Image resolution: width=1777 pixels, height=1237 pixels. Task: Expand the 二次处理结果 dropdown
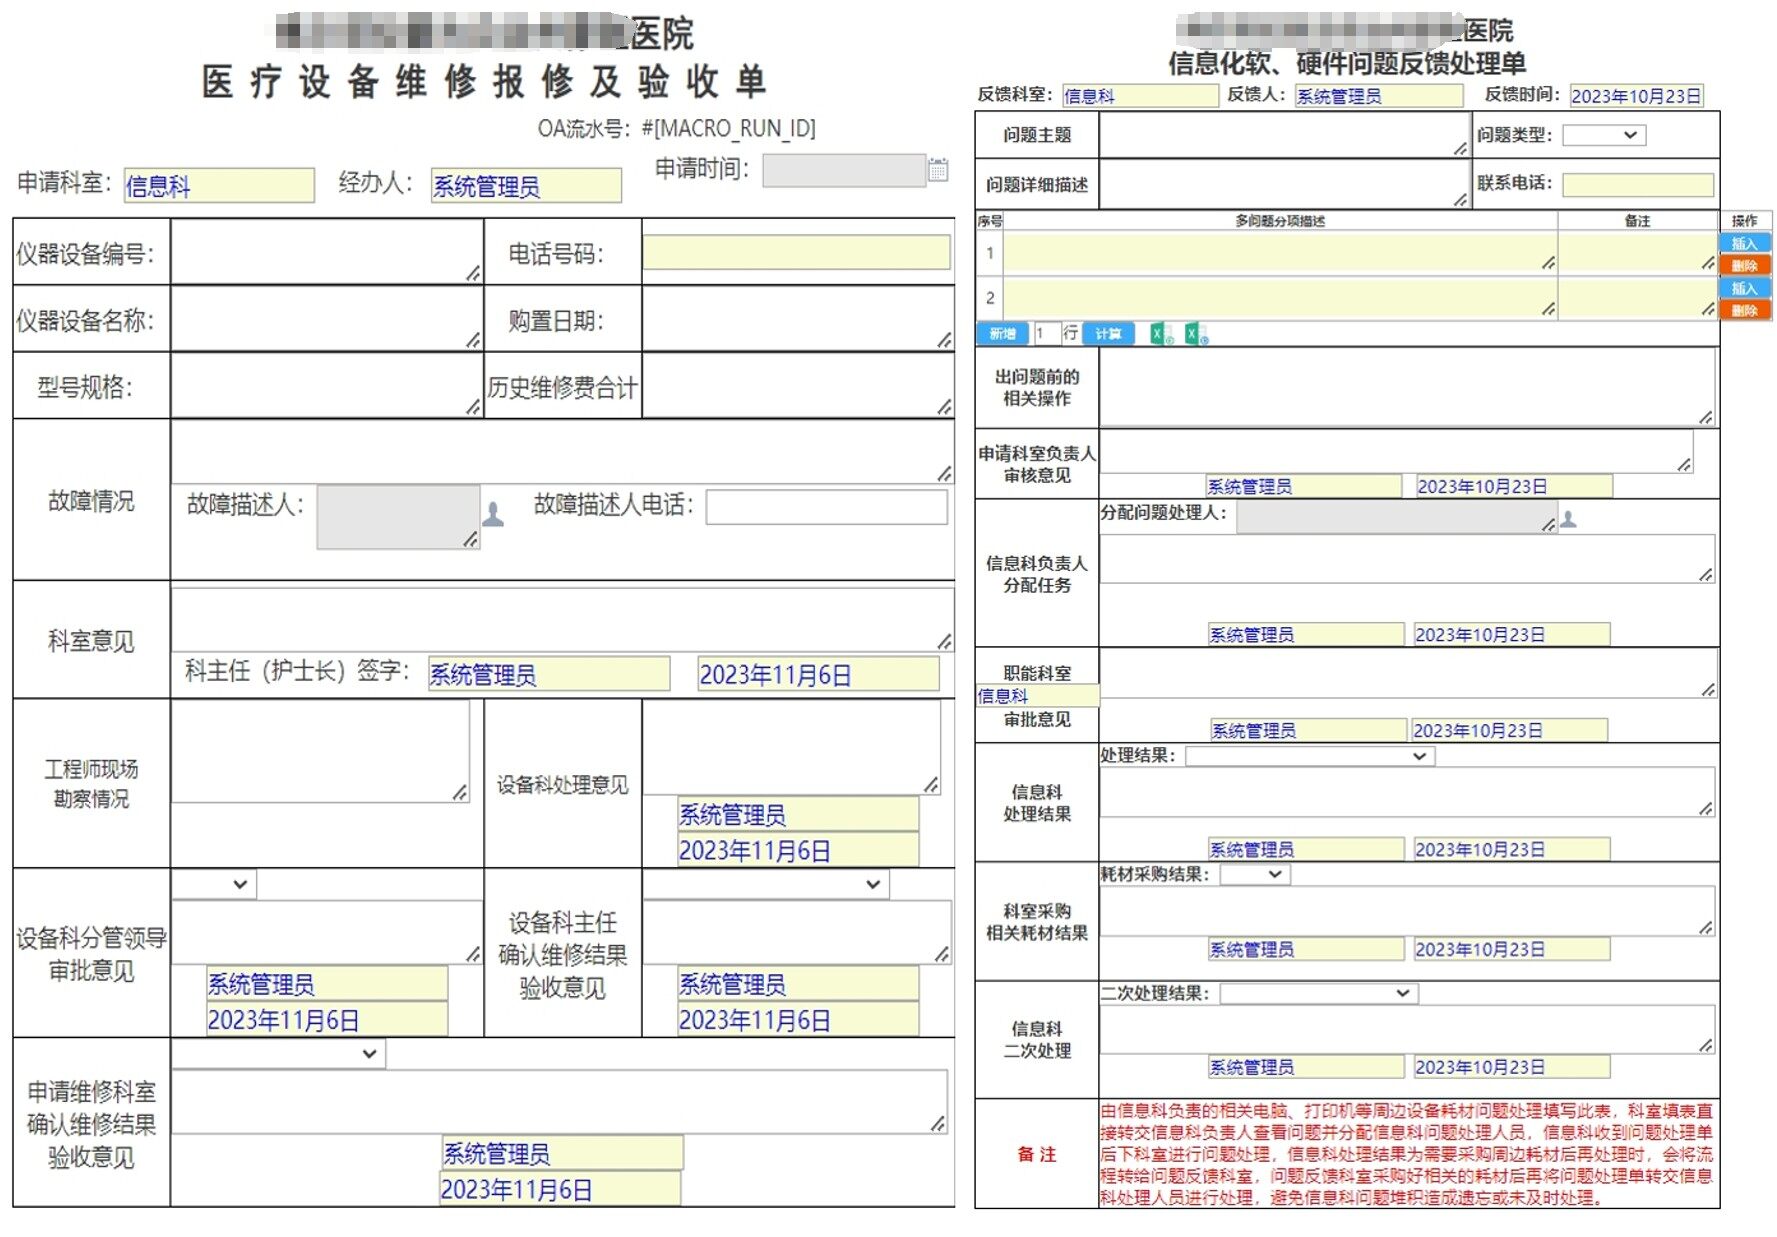point(1318,993)
